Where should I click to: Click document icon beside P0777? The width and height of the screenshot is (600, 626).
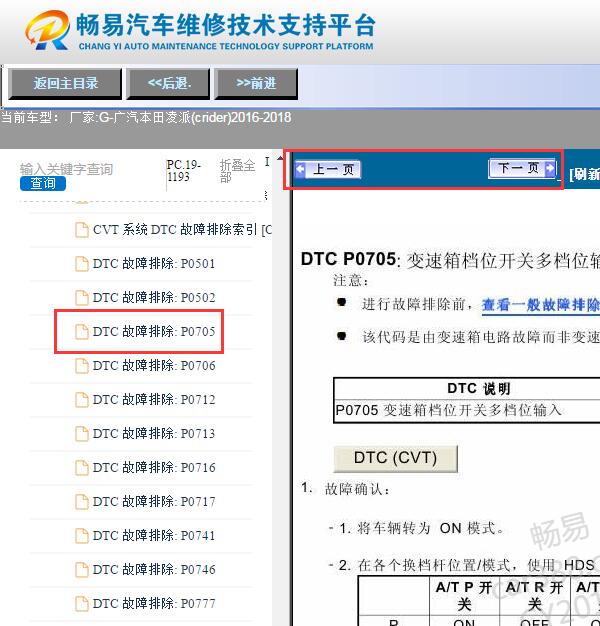(82, 604)
